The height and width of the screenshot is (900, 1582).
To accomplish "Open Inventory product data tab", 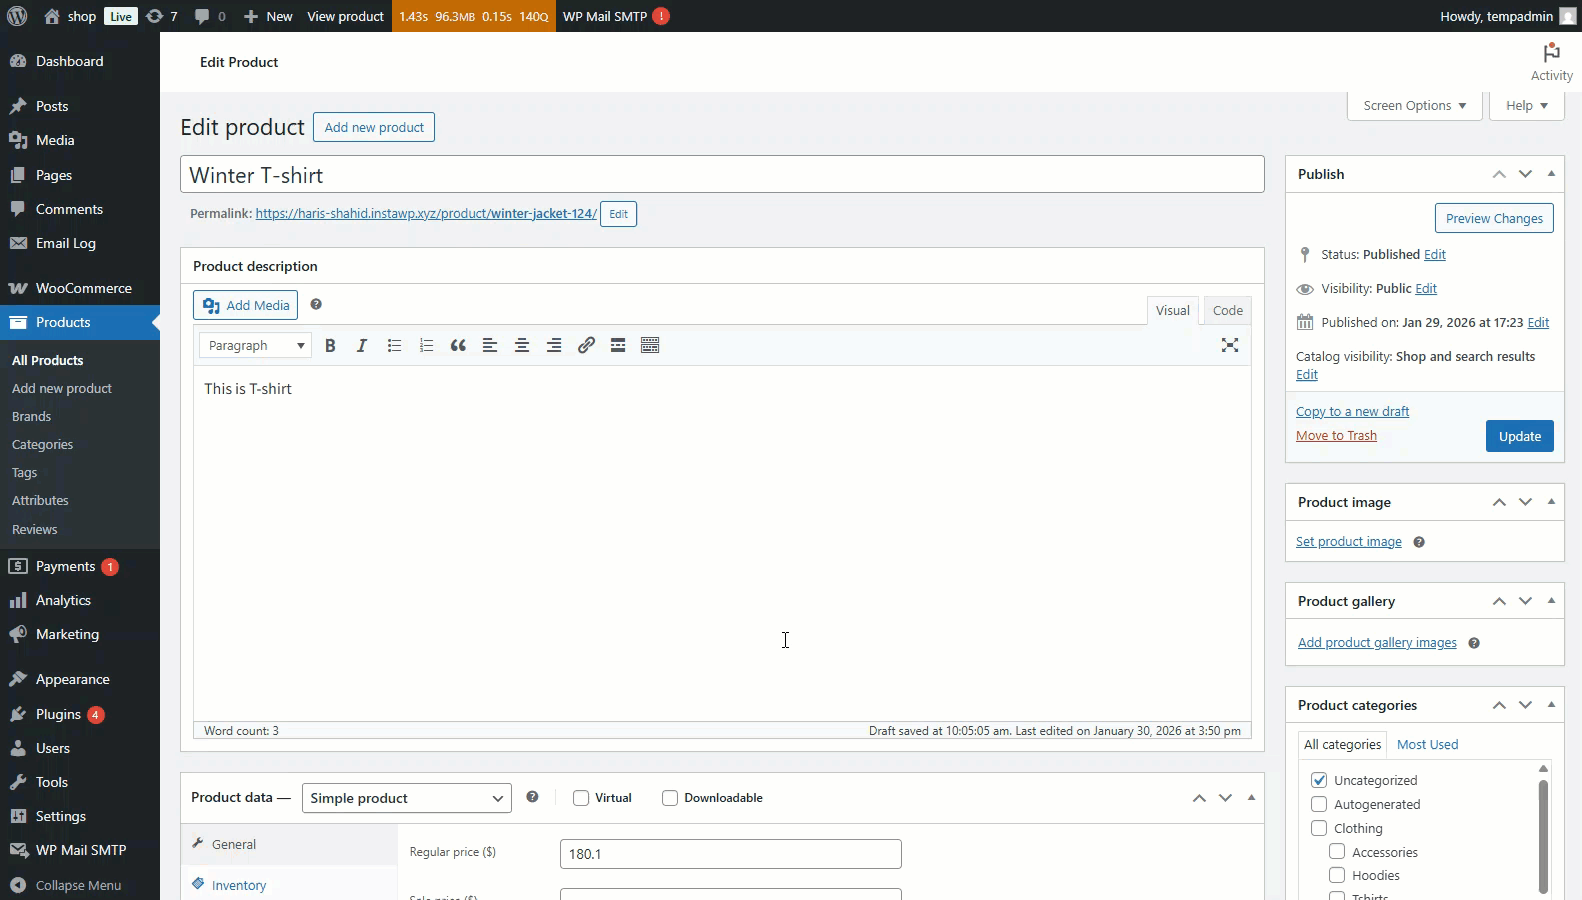I will click(x=289, y=885).
